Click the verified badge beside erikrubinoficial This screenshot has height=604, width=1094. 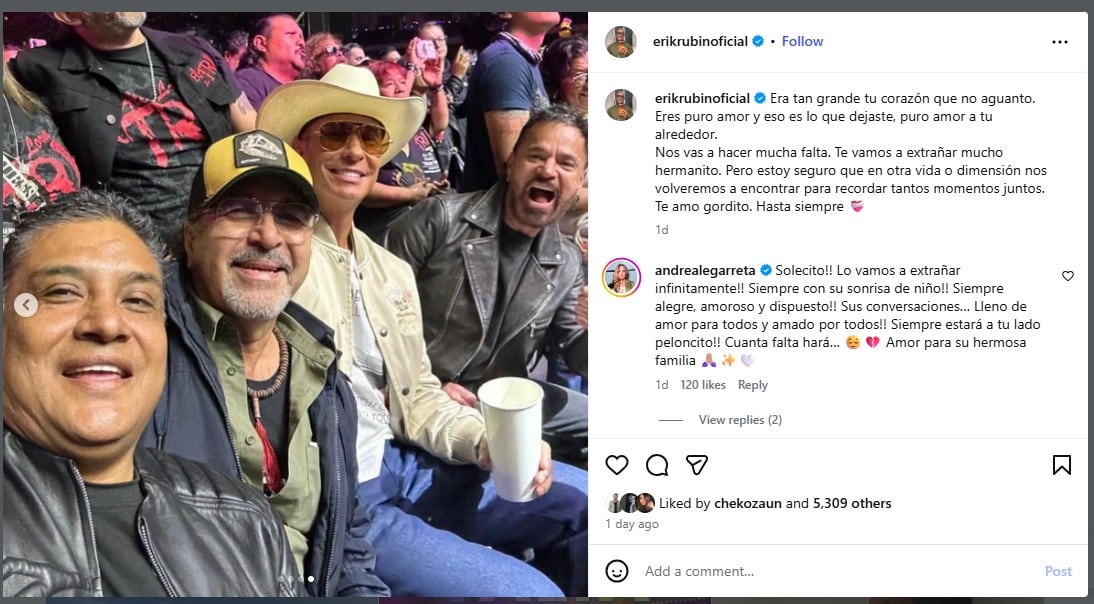click(759, 41)
